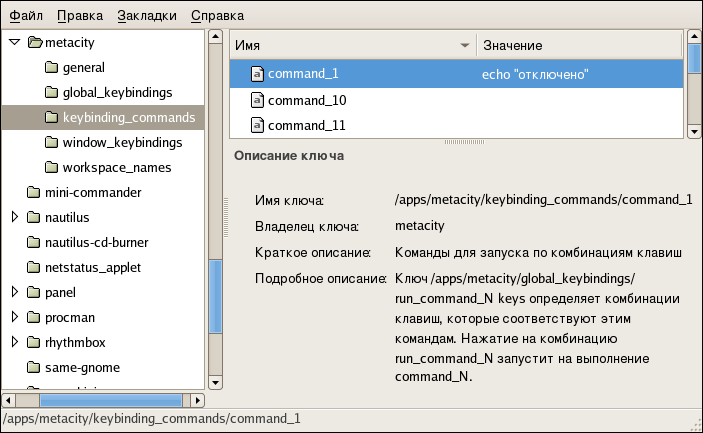Click the global_keybindings folder icon
703x433 pixels.
point(52,93)
